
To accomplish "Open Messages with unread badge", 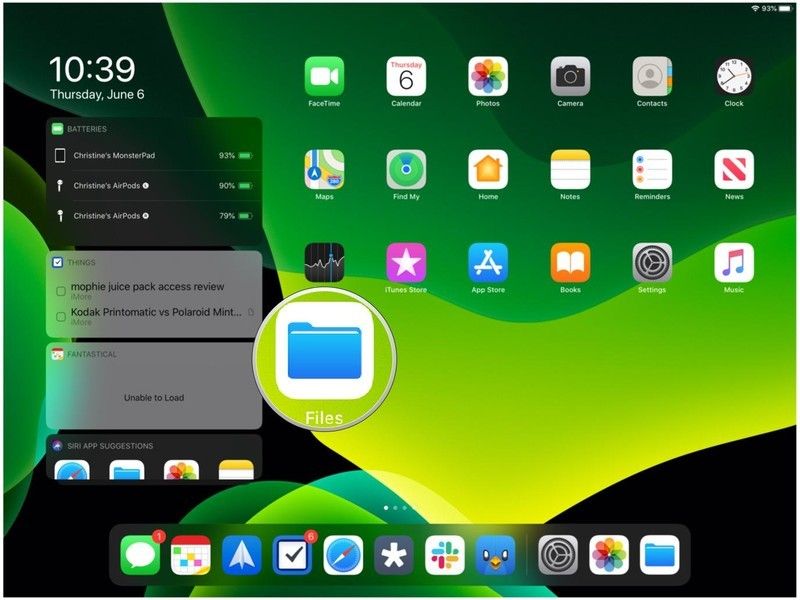I will point(140,555).
